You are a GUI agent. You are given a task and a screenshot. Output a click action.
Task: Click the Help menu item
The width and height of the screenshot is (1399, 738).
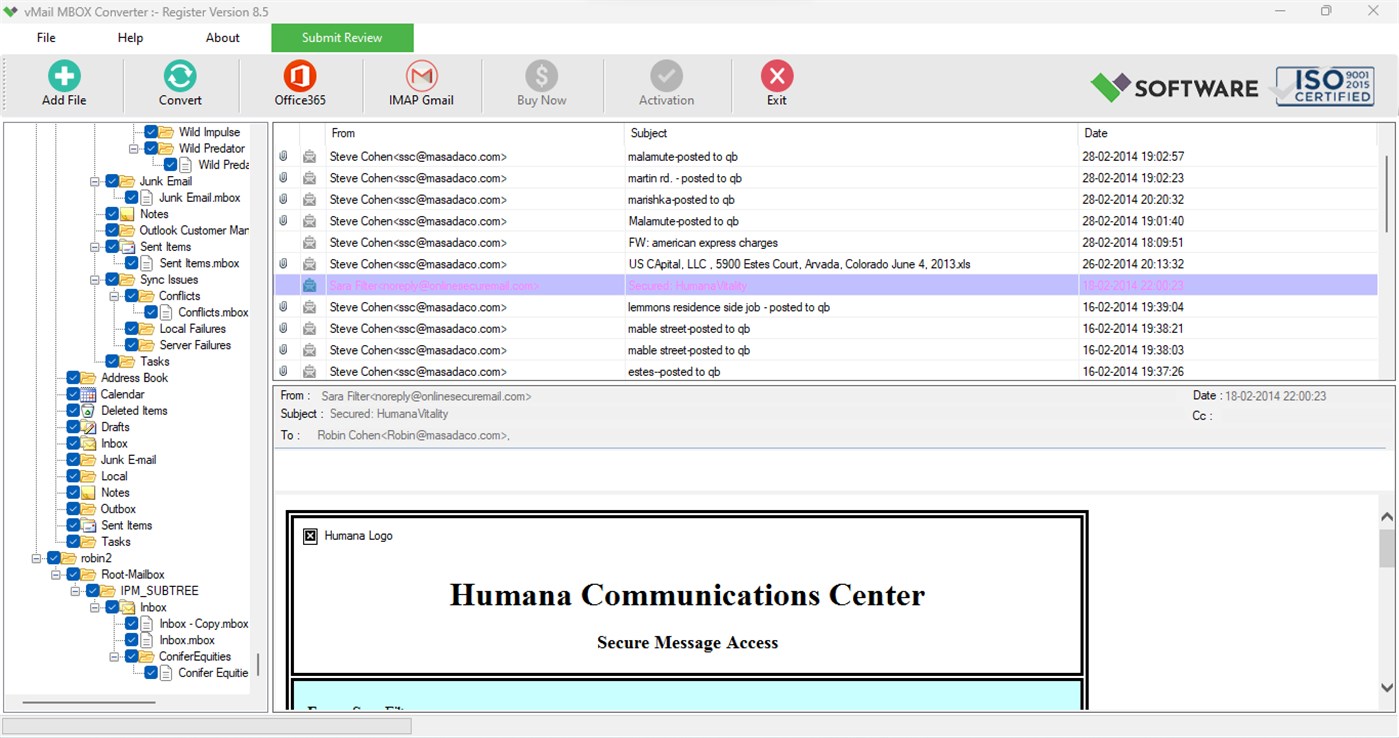129,37
